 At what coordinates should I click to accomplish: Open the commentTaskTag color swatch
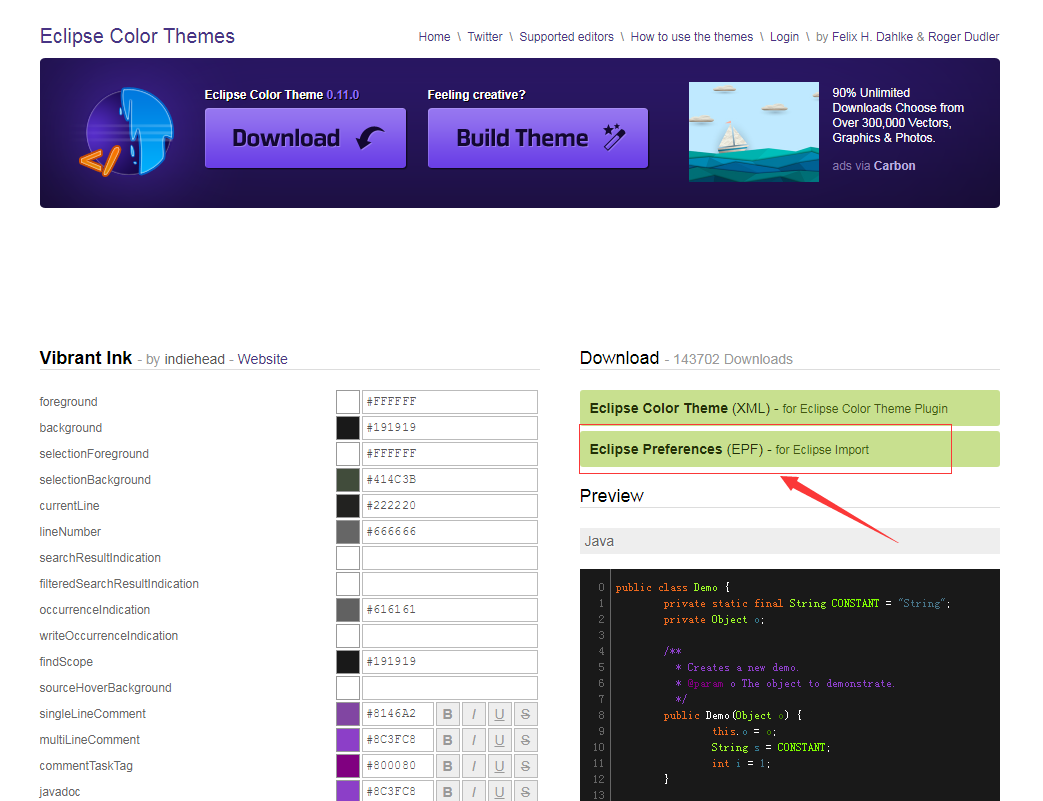tap(348, 766)
